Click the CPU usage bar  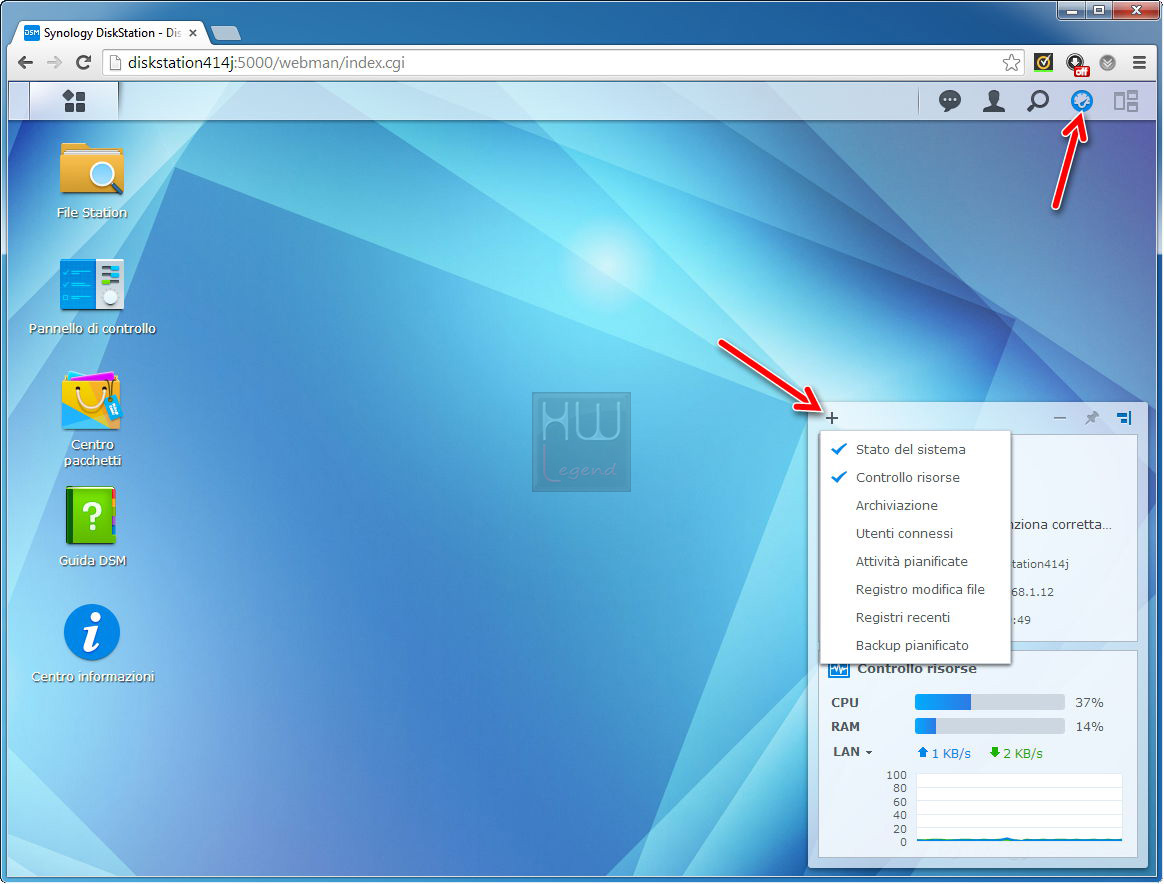pyautogui.click(x=990, y=702)
